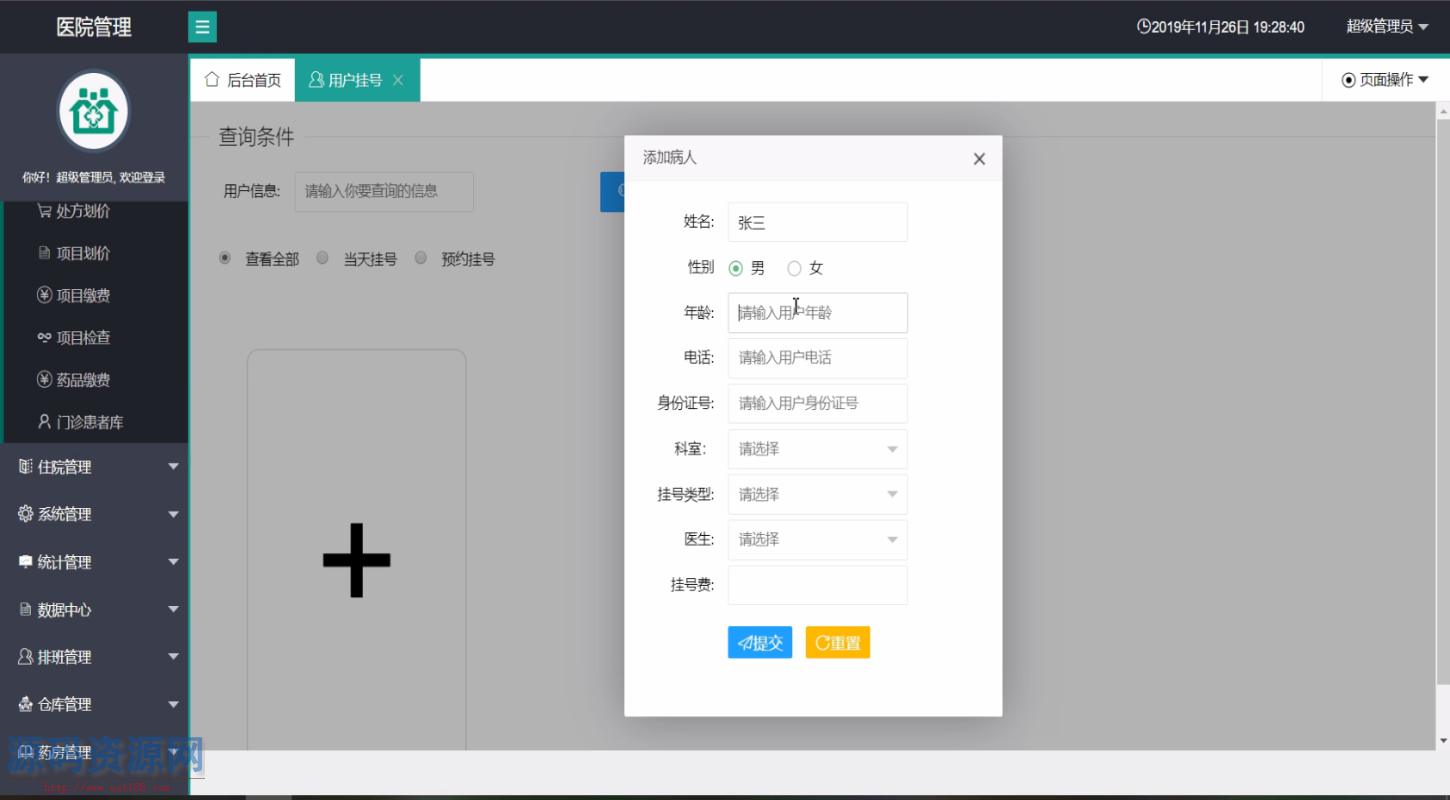1450x800 pixels.
Task: Close the 用户挂号 tab with its X
Action: (398, 80)
